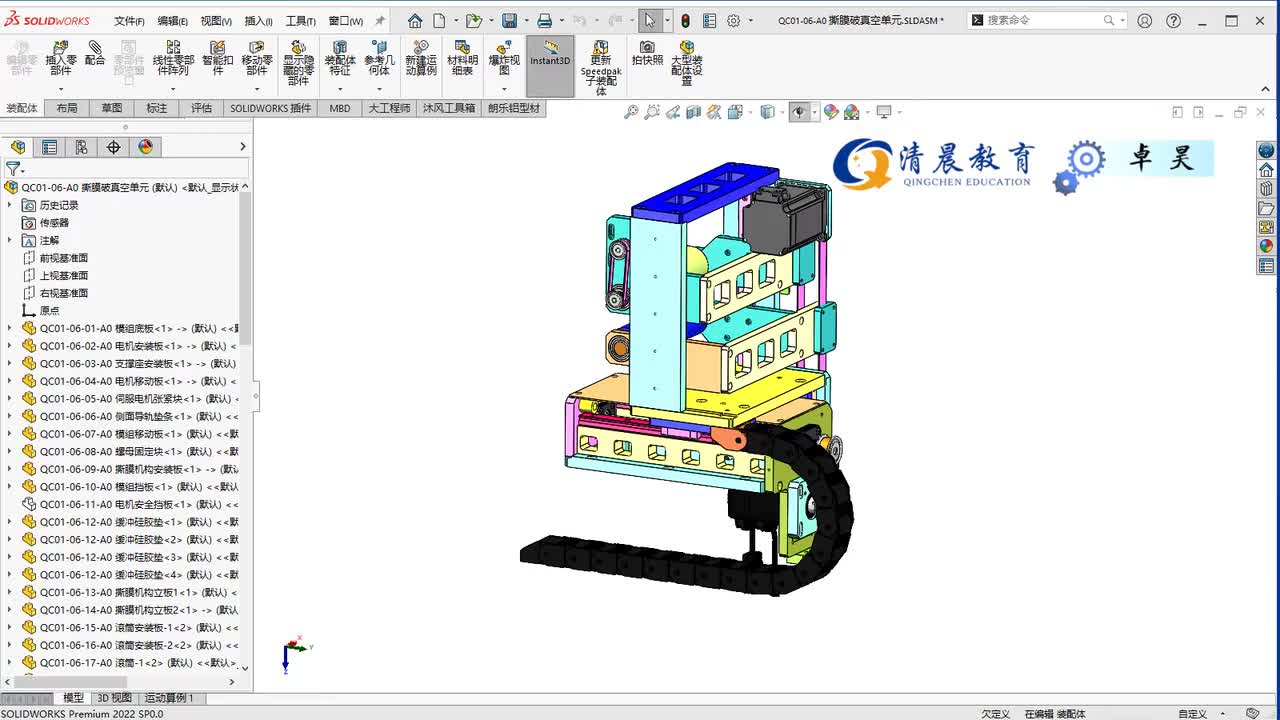Open dropdown arrow under 插入零部件

point(61,89)
